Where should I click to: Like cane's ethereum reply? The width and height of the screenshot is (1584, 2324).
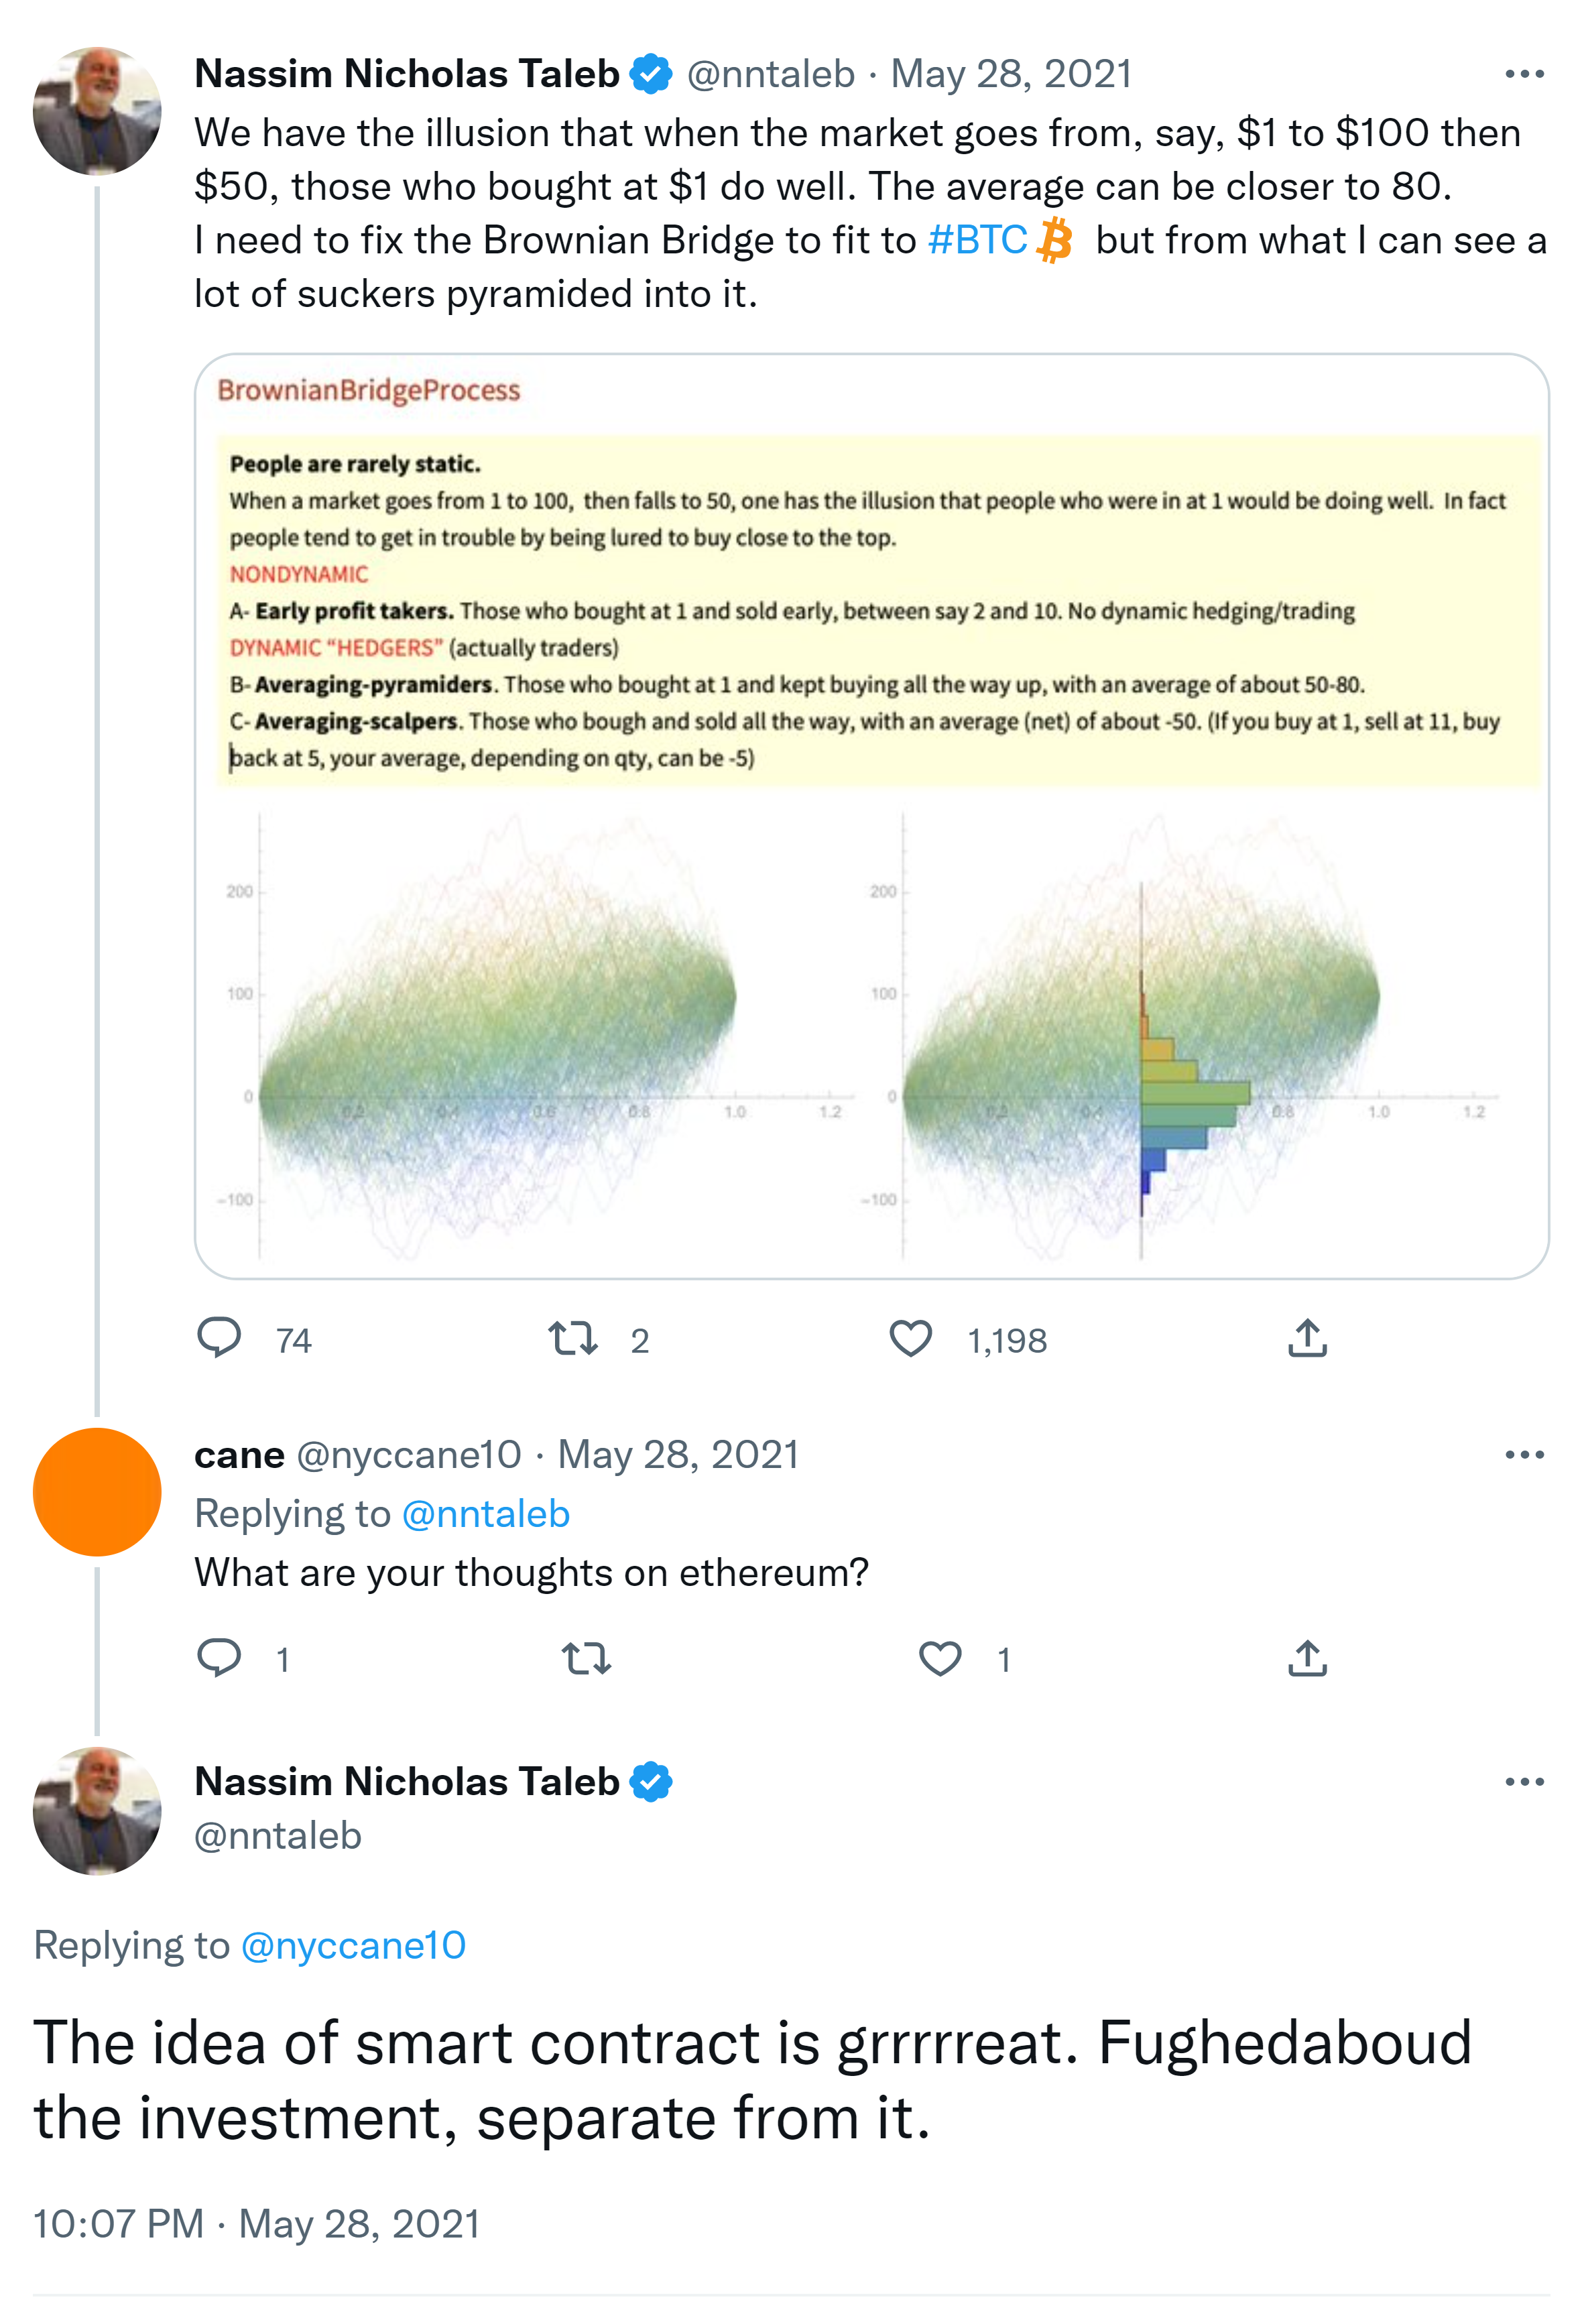click(940, 1658)
